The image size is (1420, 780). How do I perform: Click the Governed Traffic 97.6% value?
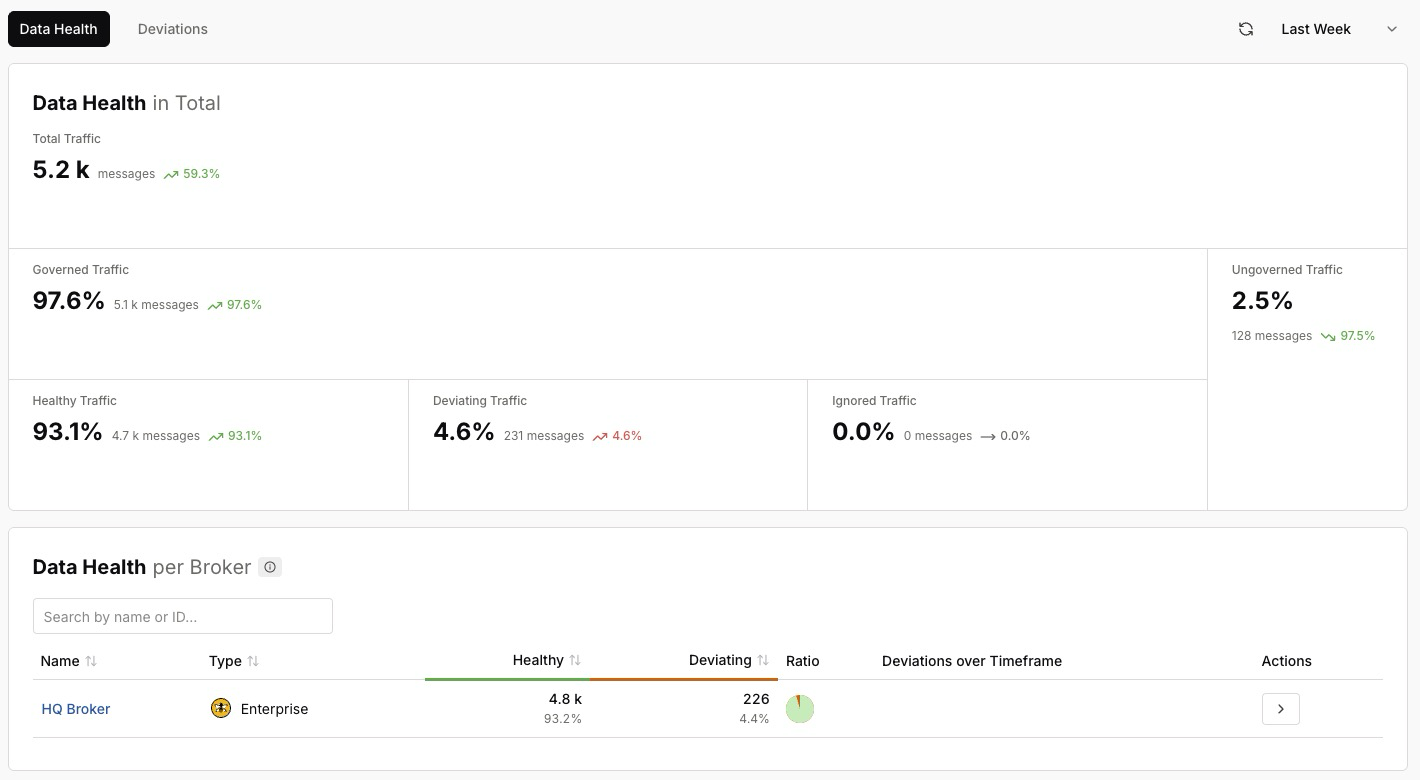[69, 301]
